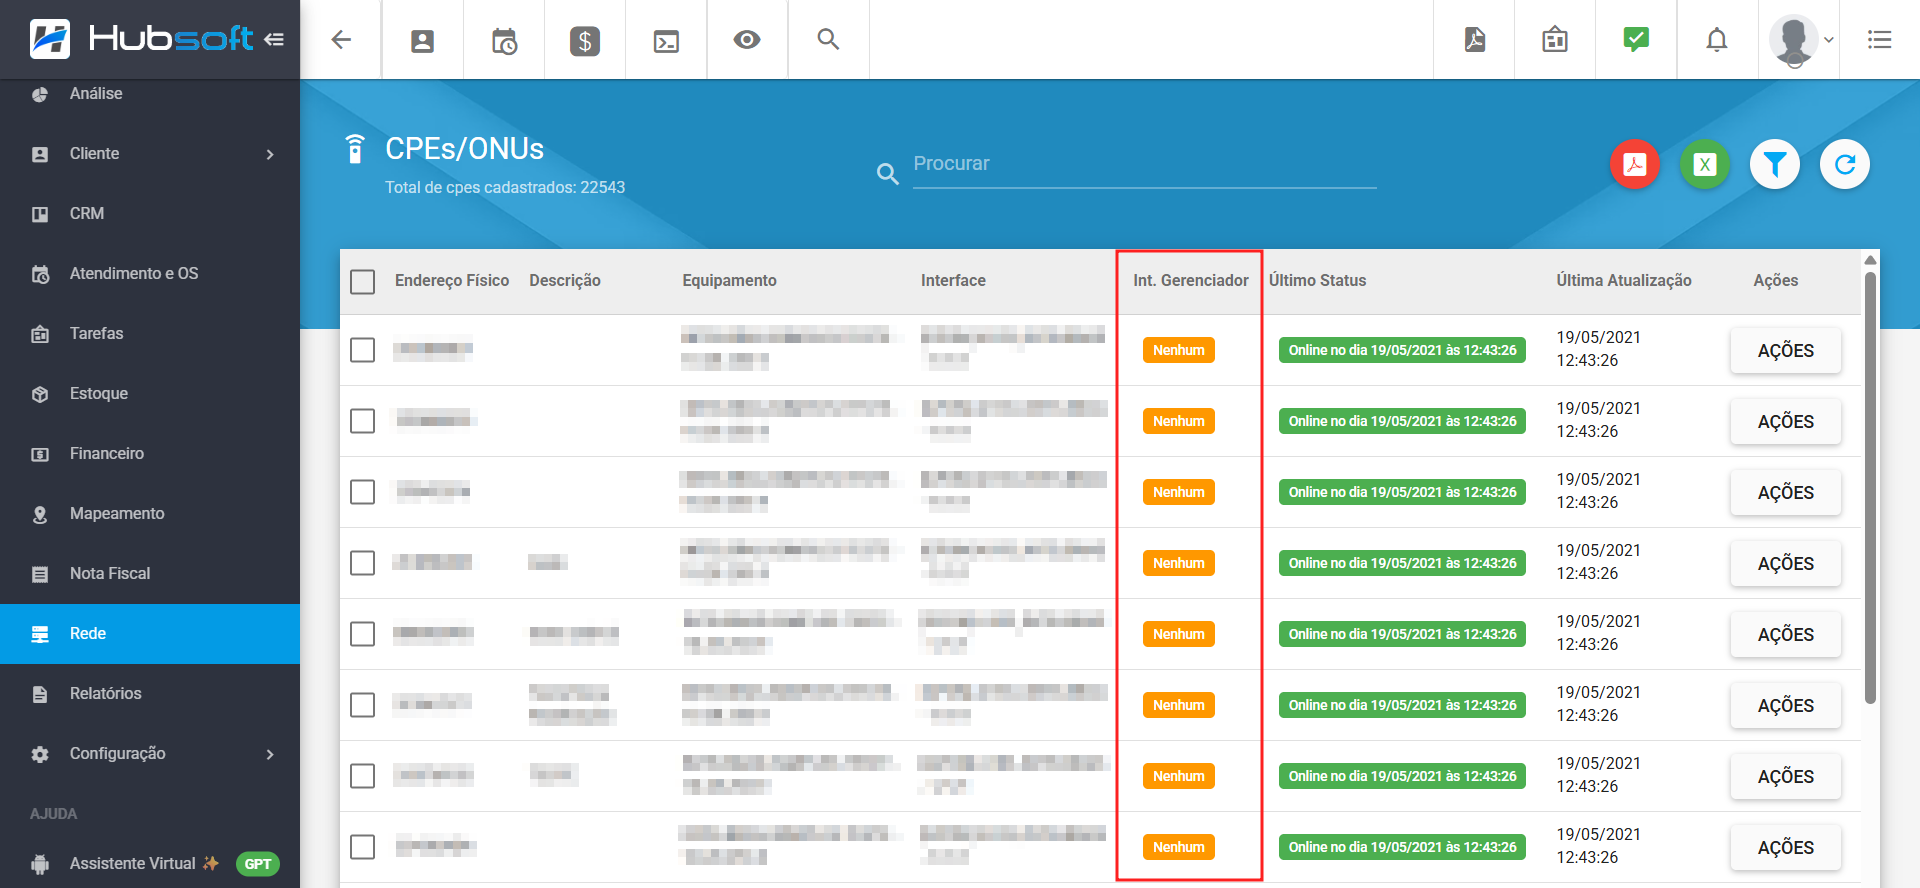Click the red PDF export button
1920x888 pixels.
click(1634, 164)
